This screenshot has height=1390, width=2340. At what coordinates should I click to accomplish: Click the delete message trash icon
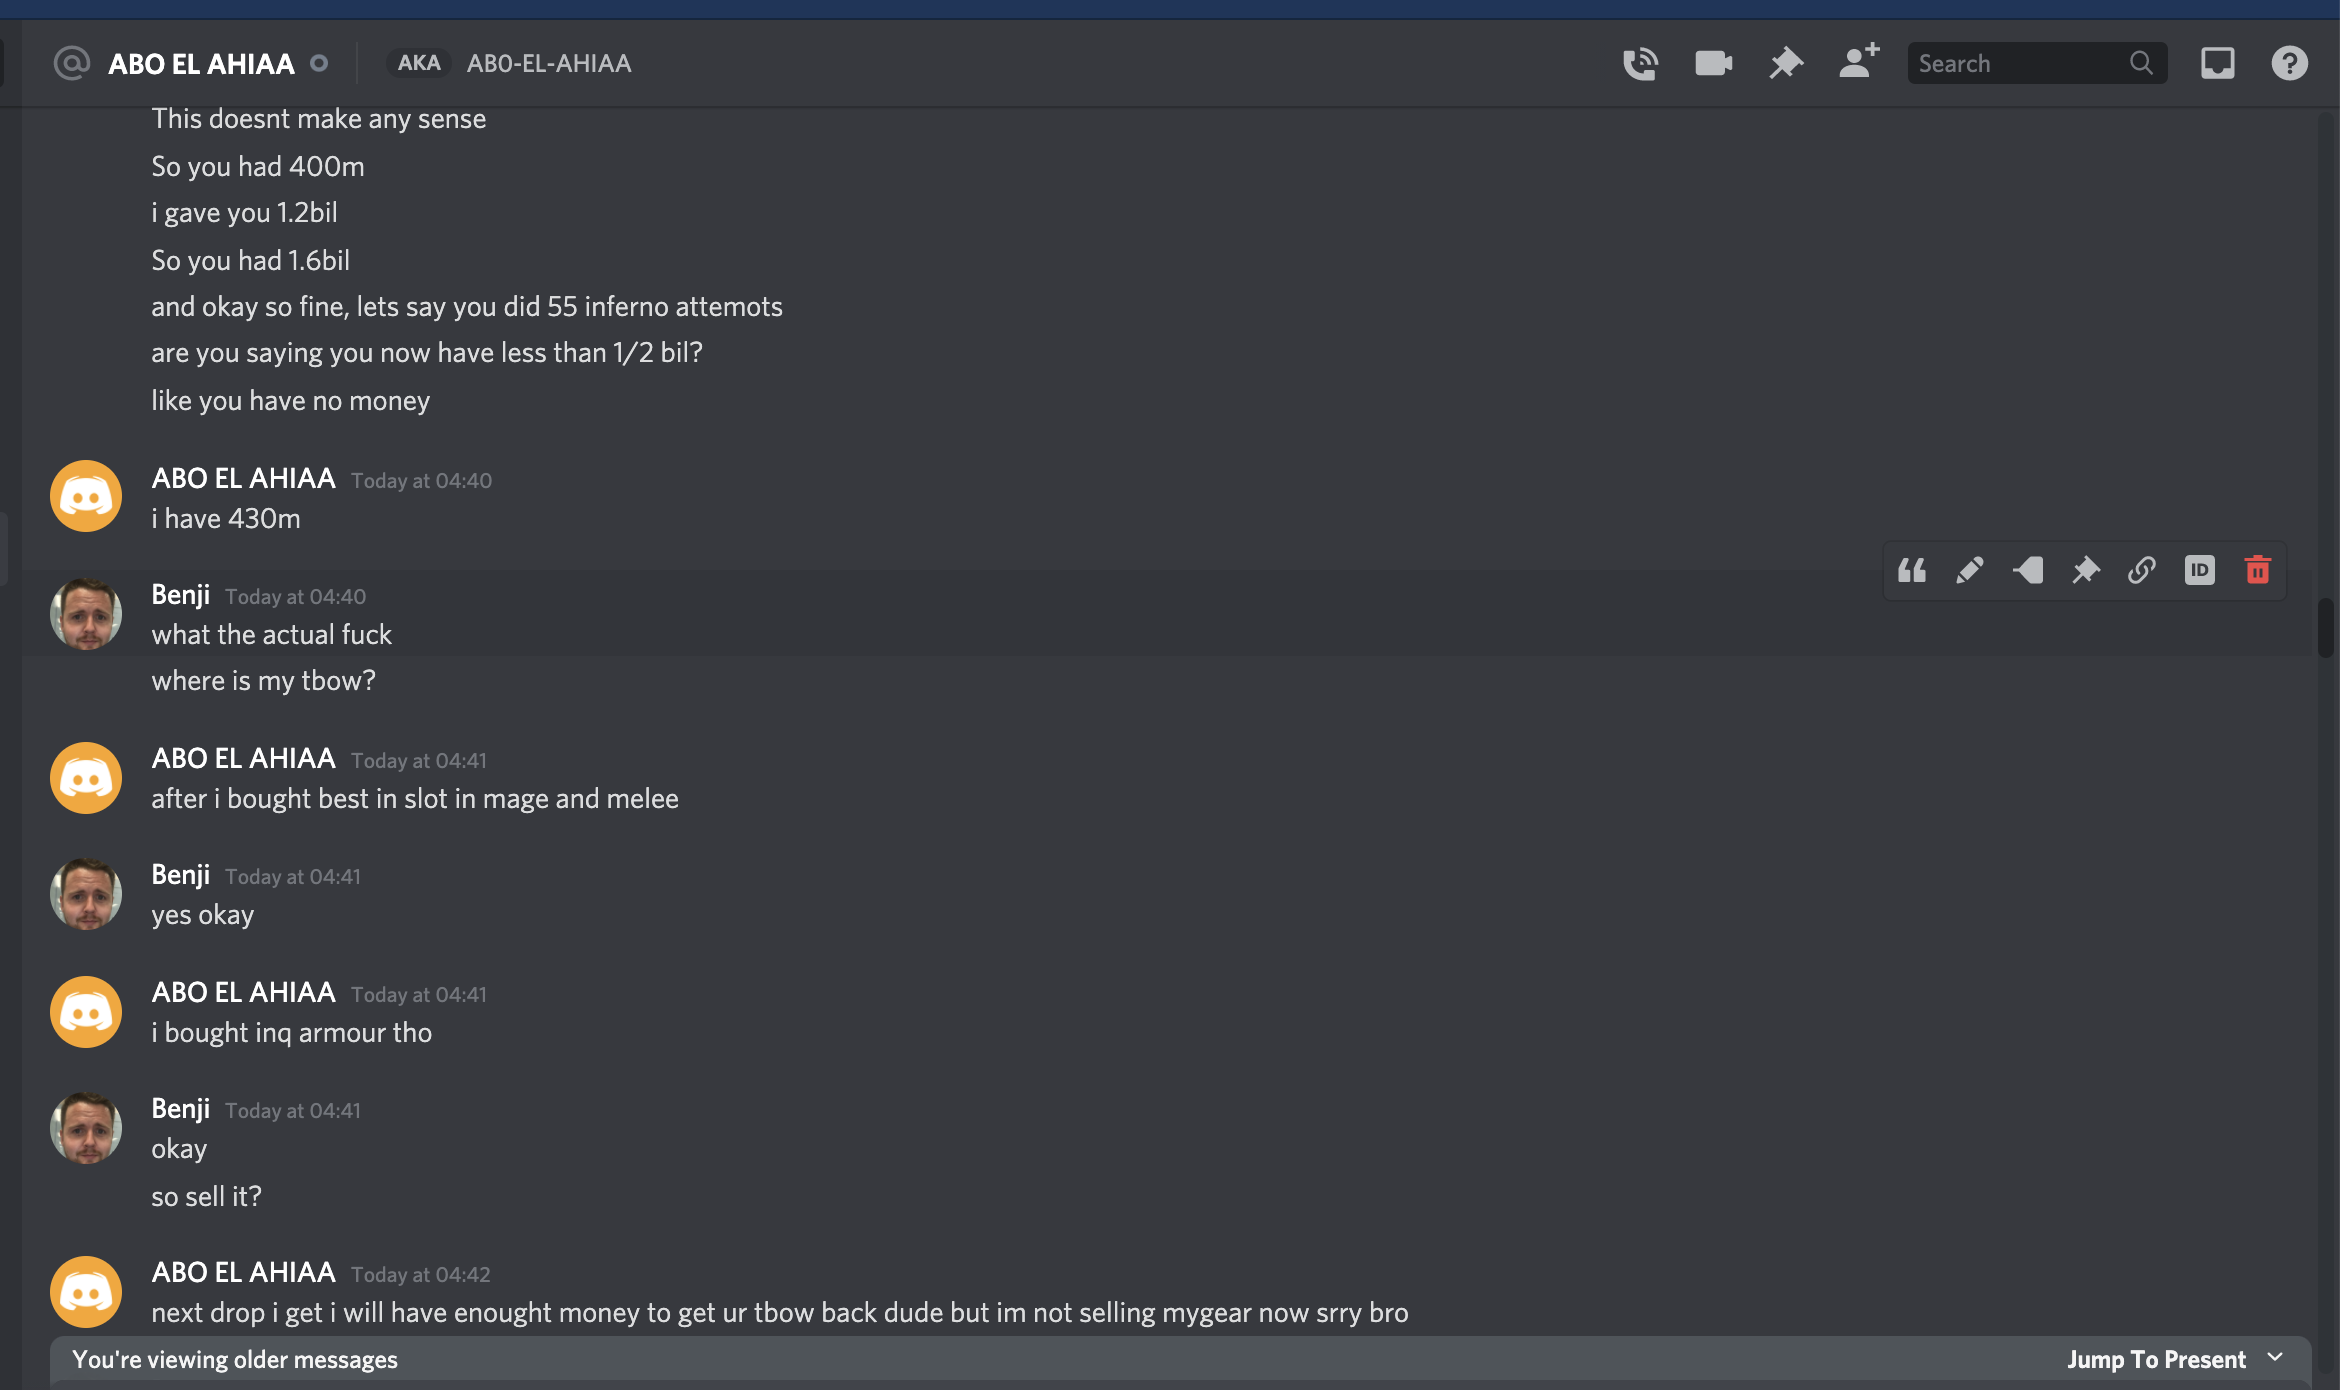coord(2256,569)
